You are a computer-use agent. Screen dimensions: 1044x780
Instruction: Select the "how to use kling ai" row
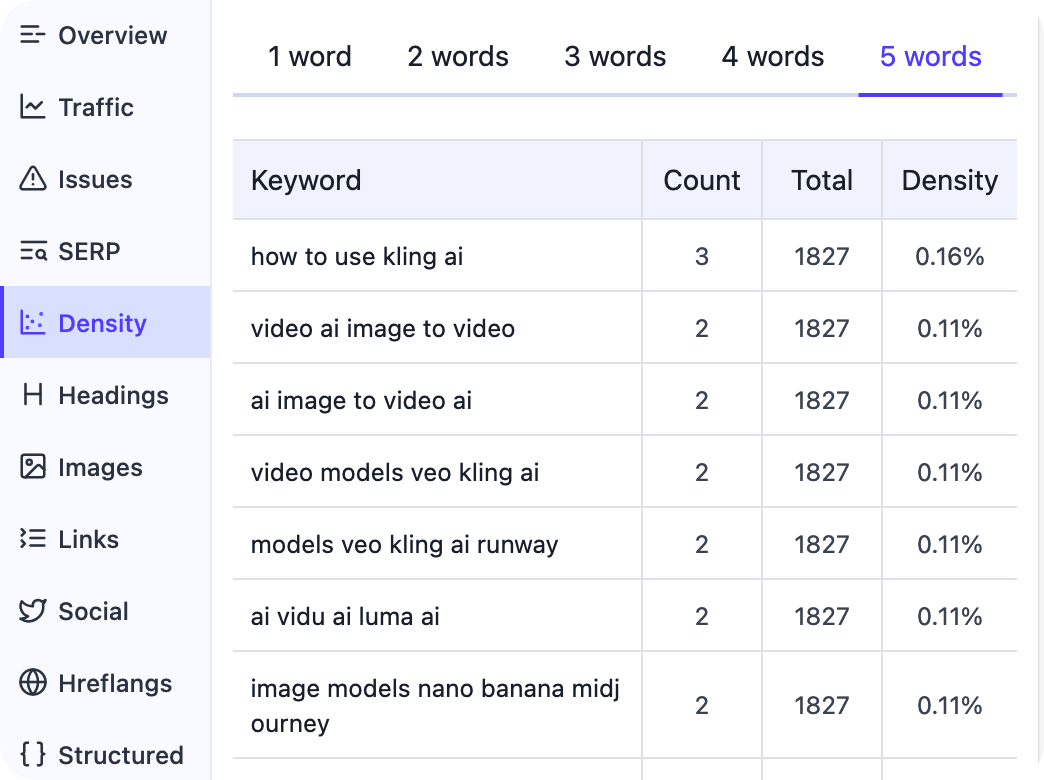(x=357, y=257)
